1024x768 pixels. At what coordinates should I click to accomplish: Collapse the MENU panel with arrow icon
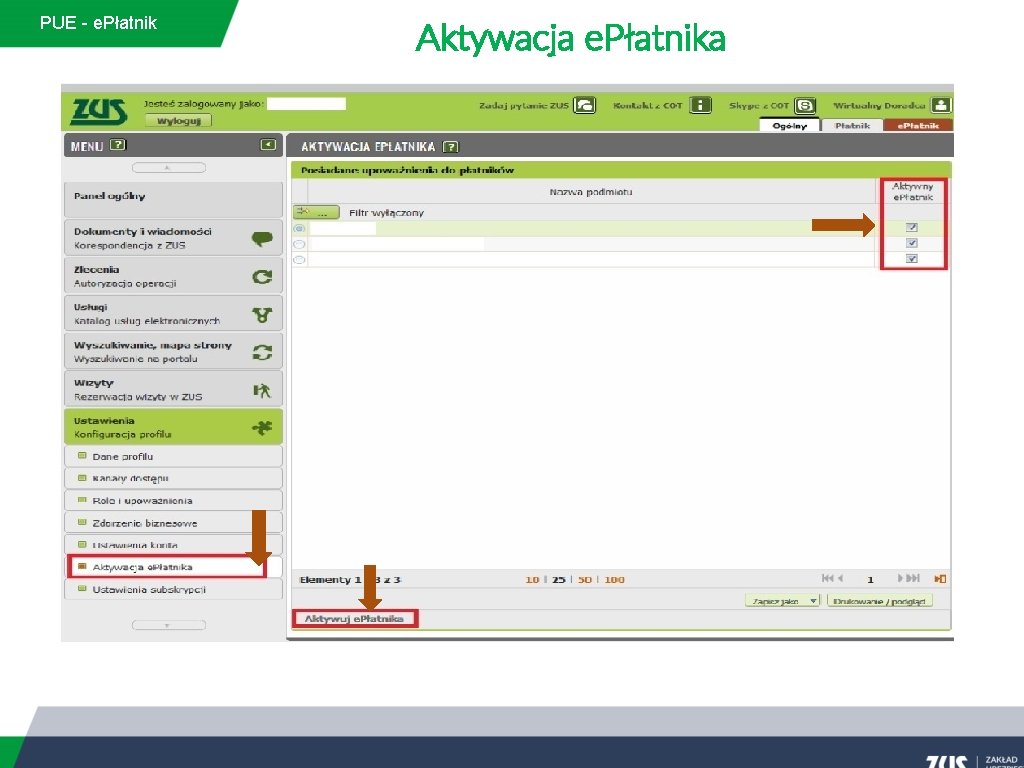click(x=268, y=145)
